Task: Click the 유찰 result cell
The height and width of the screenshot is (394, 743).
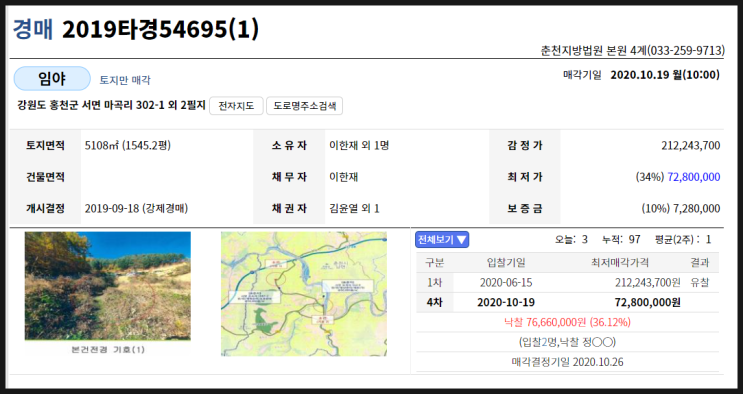Action: click(x=700, y=283)
